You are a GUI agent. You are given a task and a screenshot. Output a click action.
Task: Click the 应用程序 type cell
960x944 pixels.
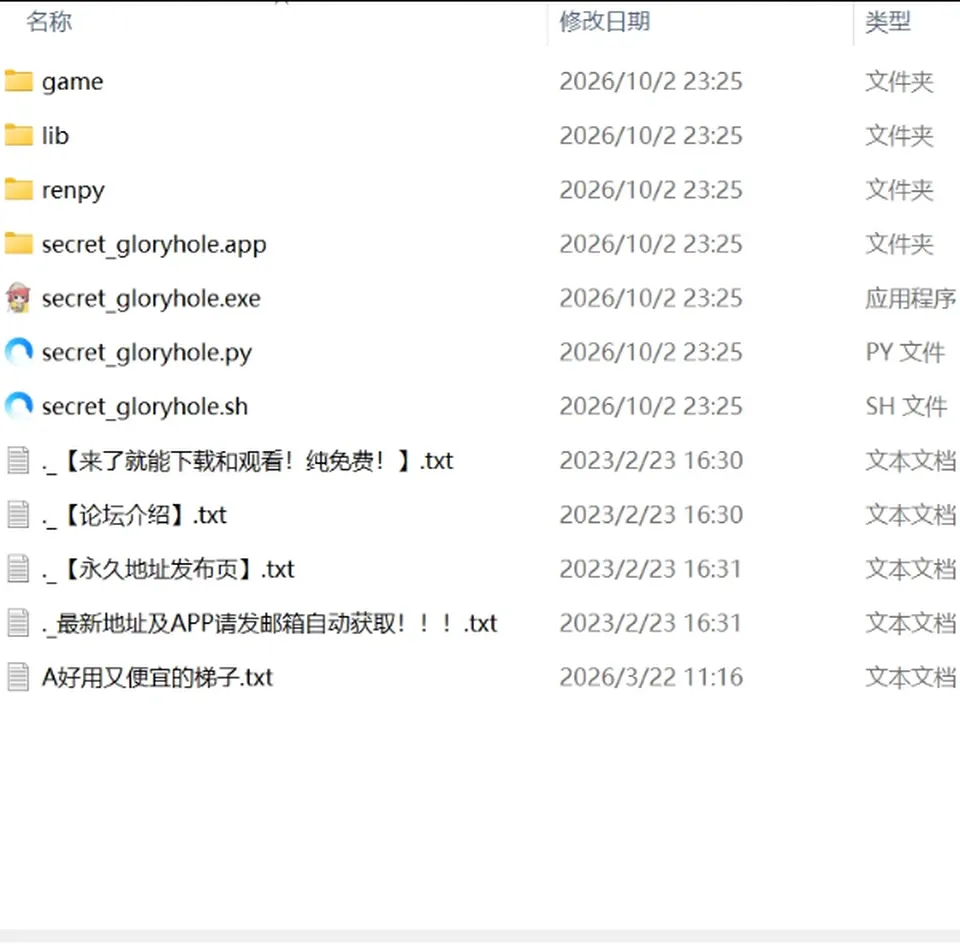[910, 298]
